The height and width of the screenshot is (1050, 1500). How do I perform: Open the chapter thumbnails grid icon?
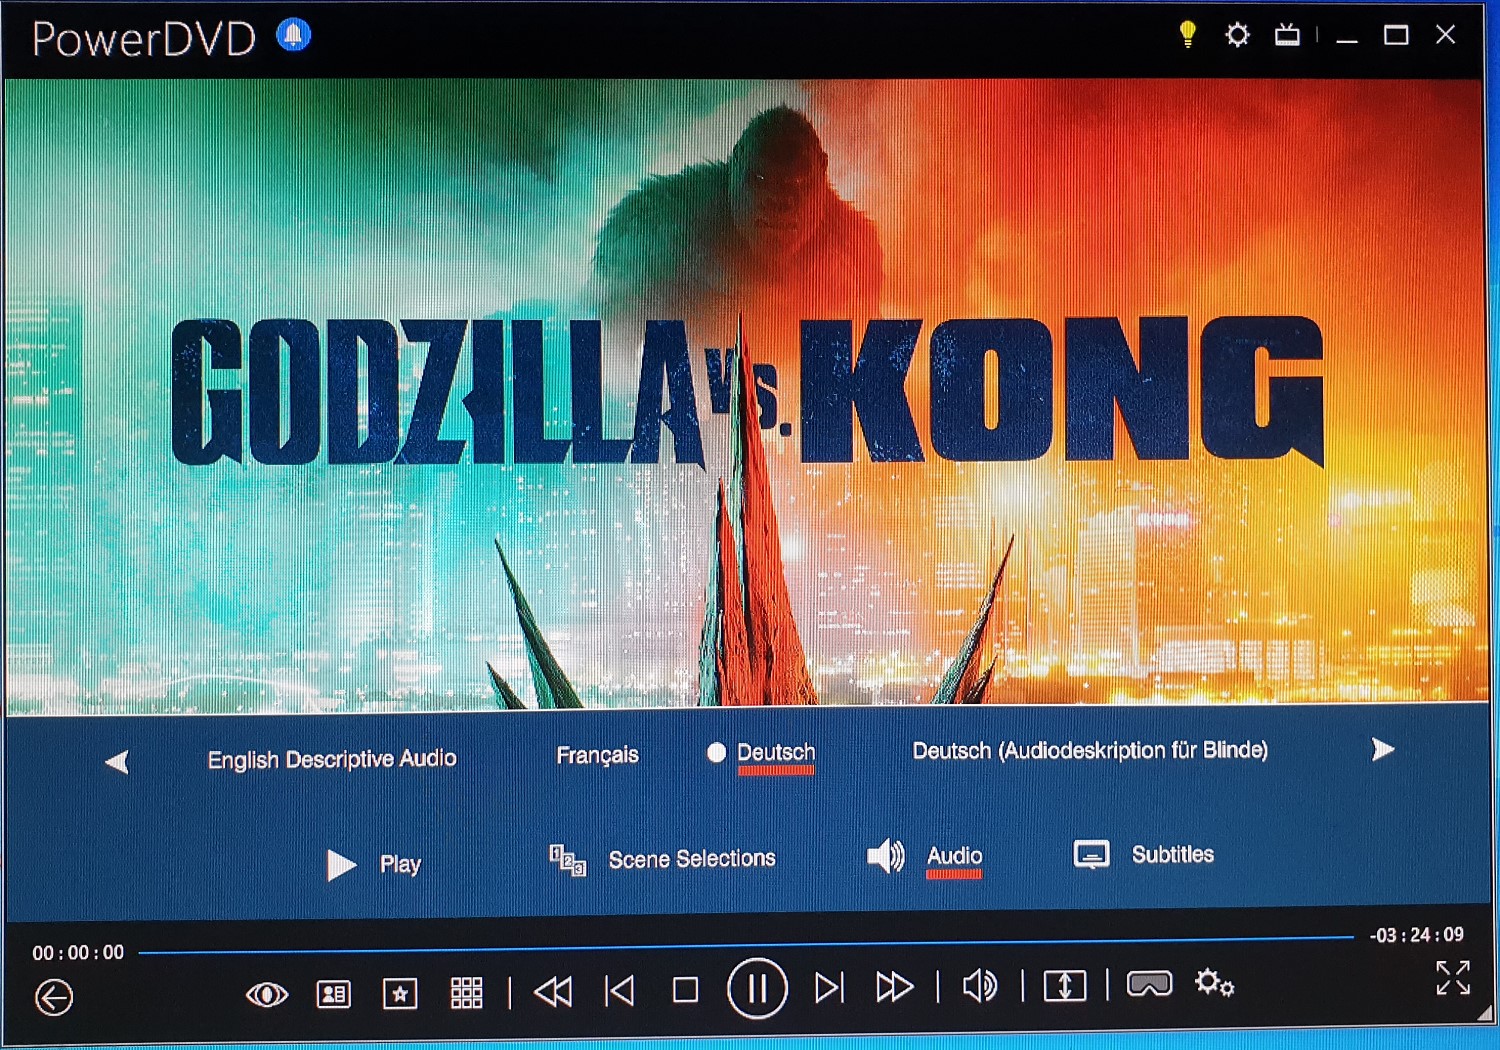(x=467, y=993)
